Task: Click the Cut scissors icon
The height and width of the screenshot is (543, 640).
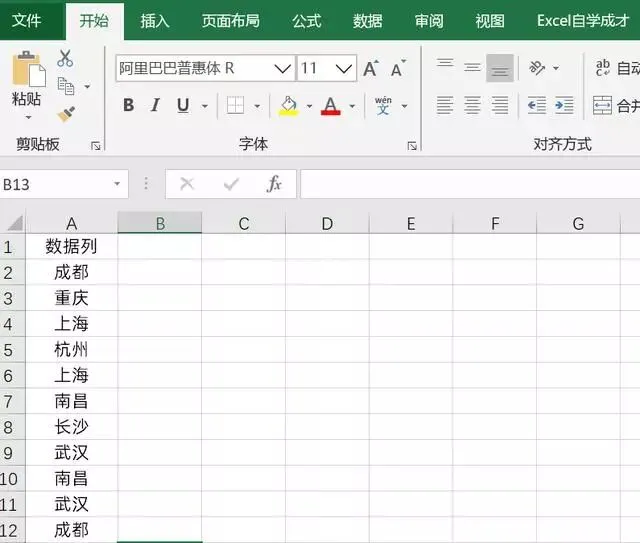Action: pos(65,58)
